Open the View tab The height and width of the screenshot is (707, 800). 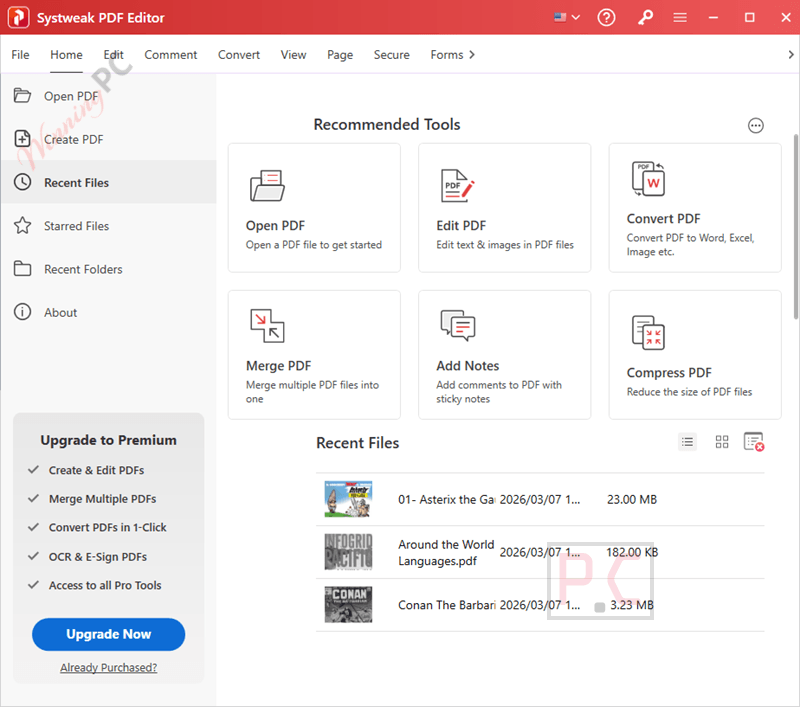click(x=293, y=55)
